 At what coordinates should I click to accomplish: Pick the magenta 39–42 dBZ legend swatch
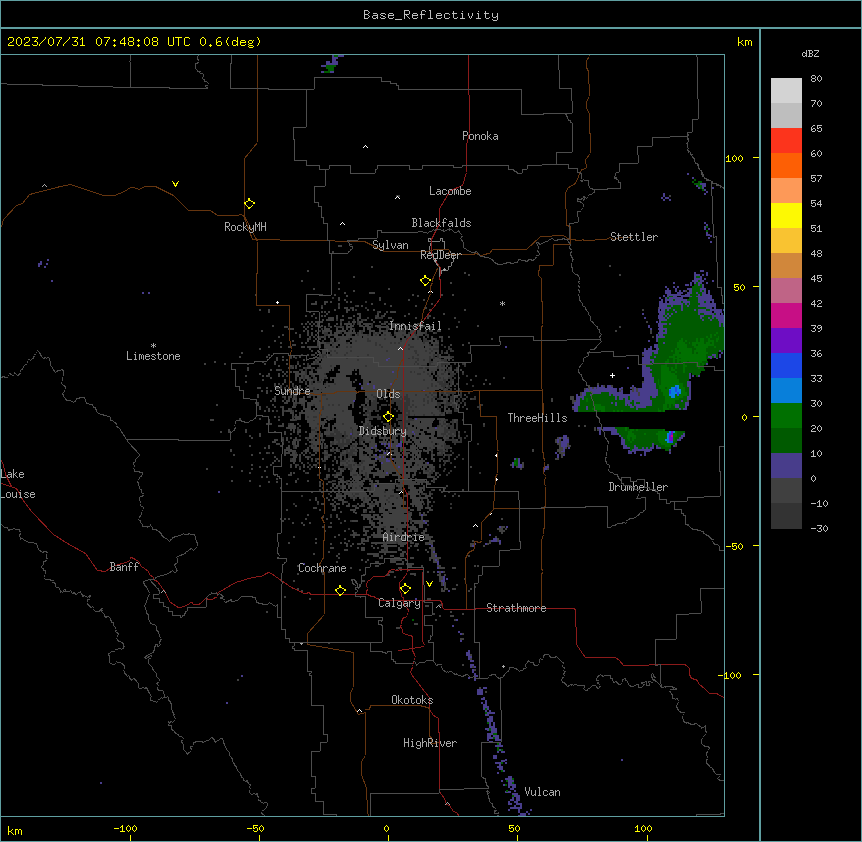coord(786,316)
